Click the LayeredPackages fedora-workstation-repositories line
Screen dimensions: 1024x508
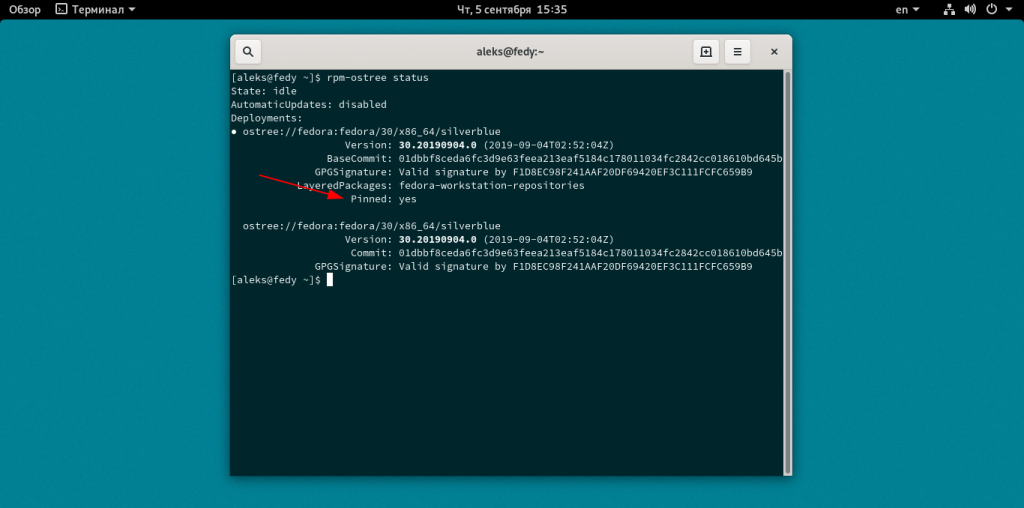tap(440, 185)
